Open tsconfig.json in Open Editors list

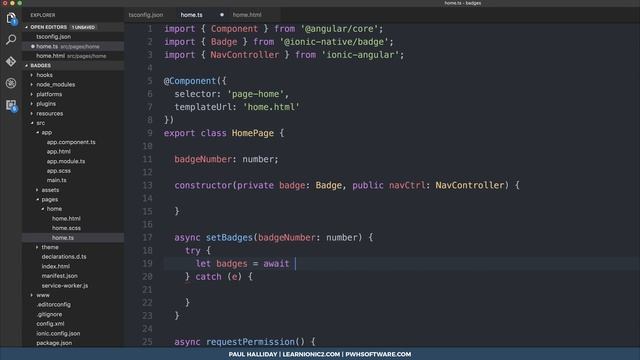click(x=53, y=37)
